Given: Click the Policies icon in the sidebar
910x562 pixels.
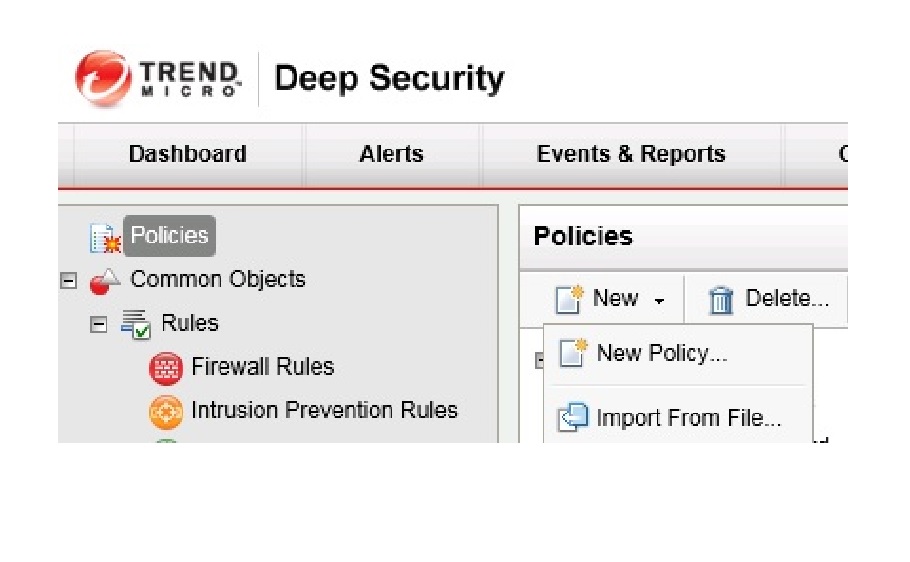Looking at the screenshot, I should [105, 238].
